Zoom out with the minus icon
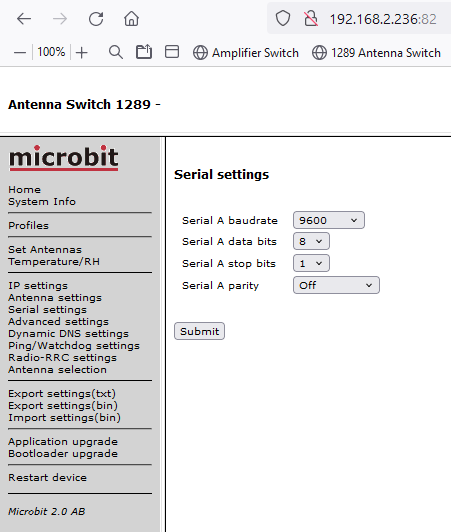Screen dimensions: 451x532 tap(20, 53)
